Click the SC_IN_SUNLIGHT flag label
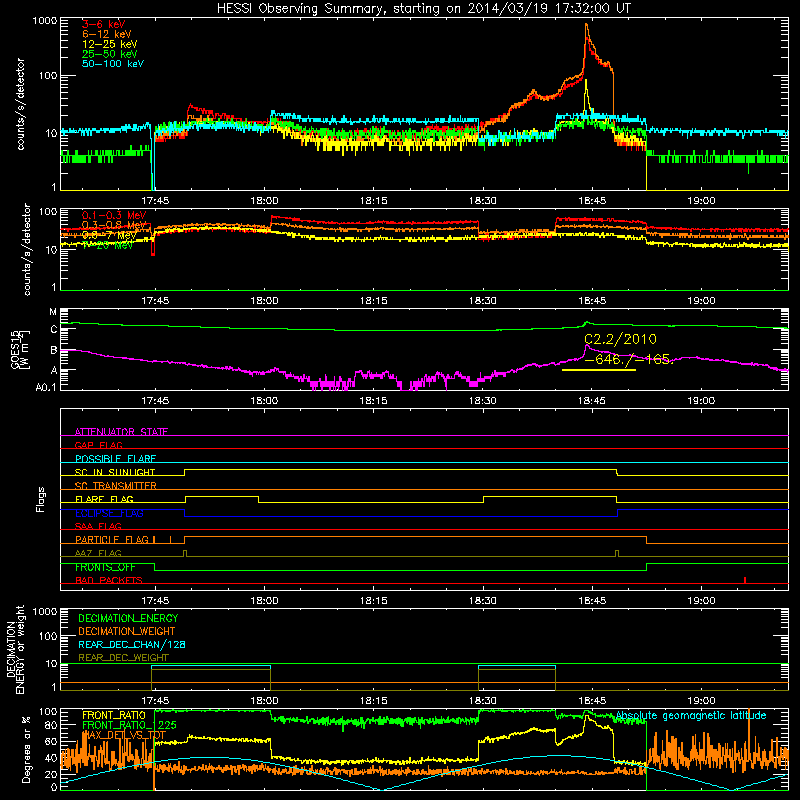Image resolution: width=800 pixels, height=800 pixels. [115, 472]
